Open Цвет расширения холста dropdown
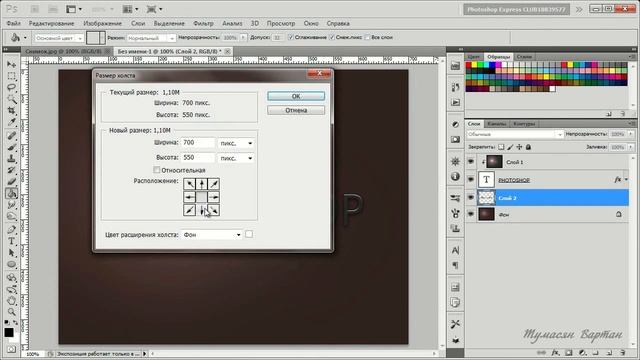Viewport: 640px width, 360px height. (212, 235)
